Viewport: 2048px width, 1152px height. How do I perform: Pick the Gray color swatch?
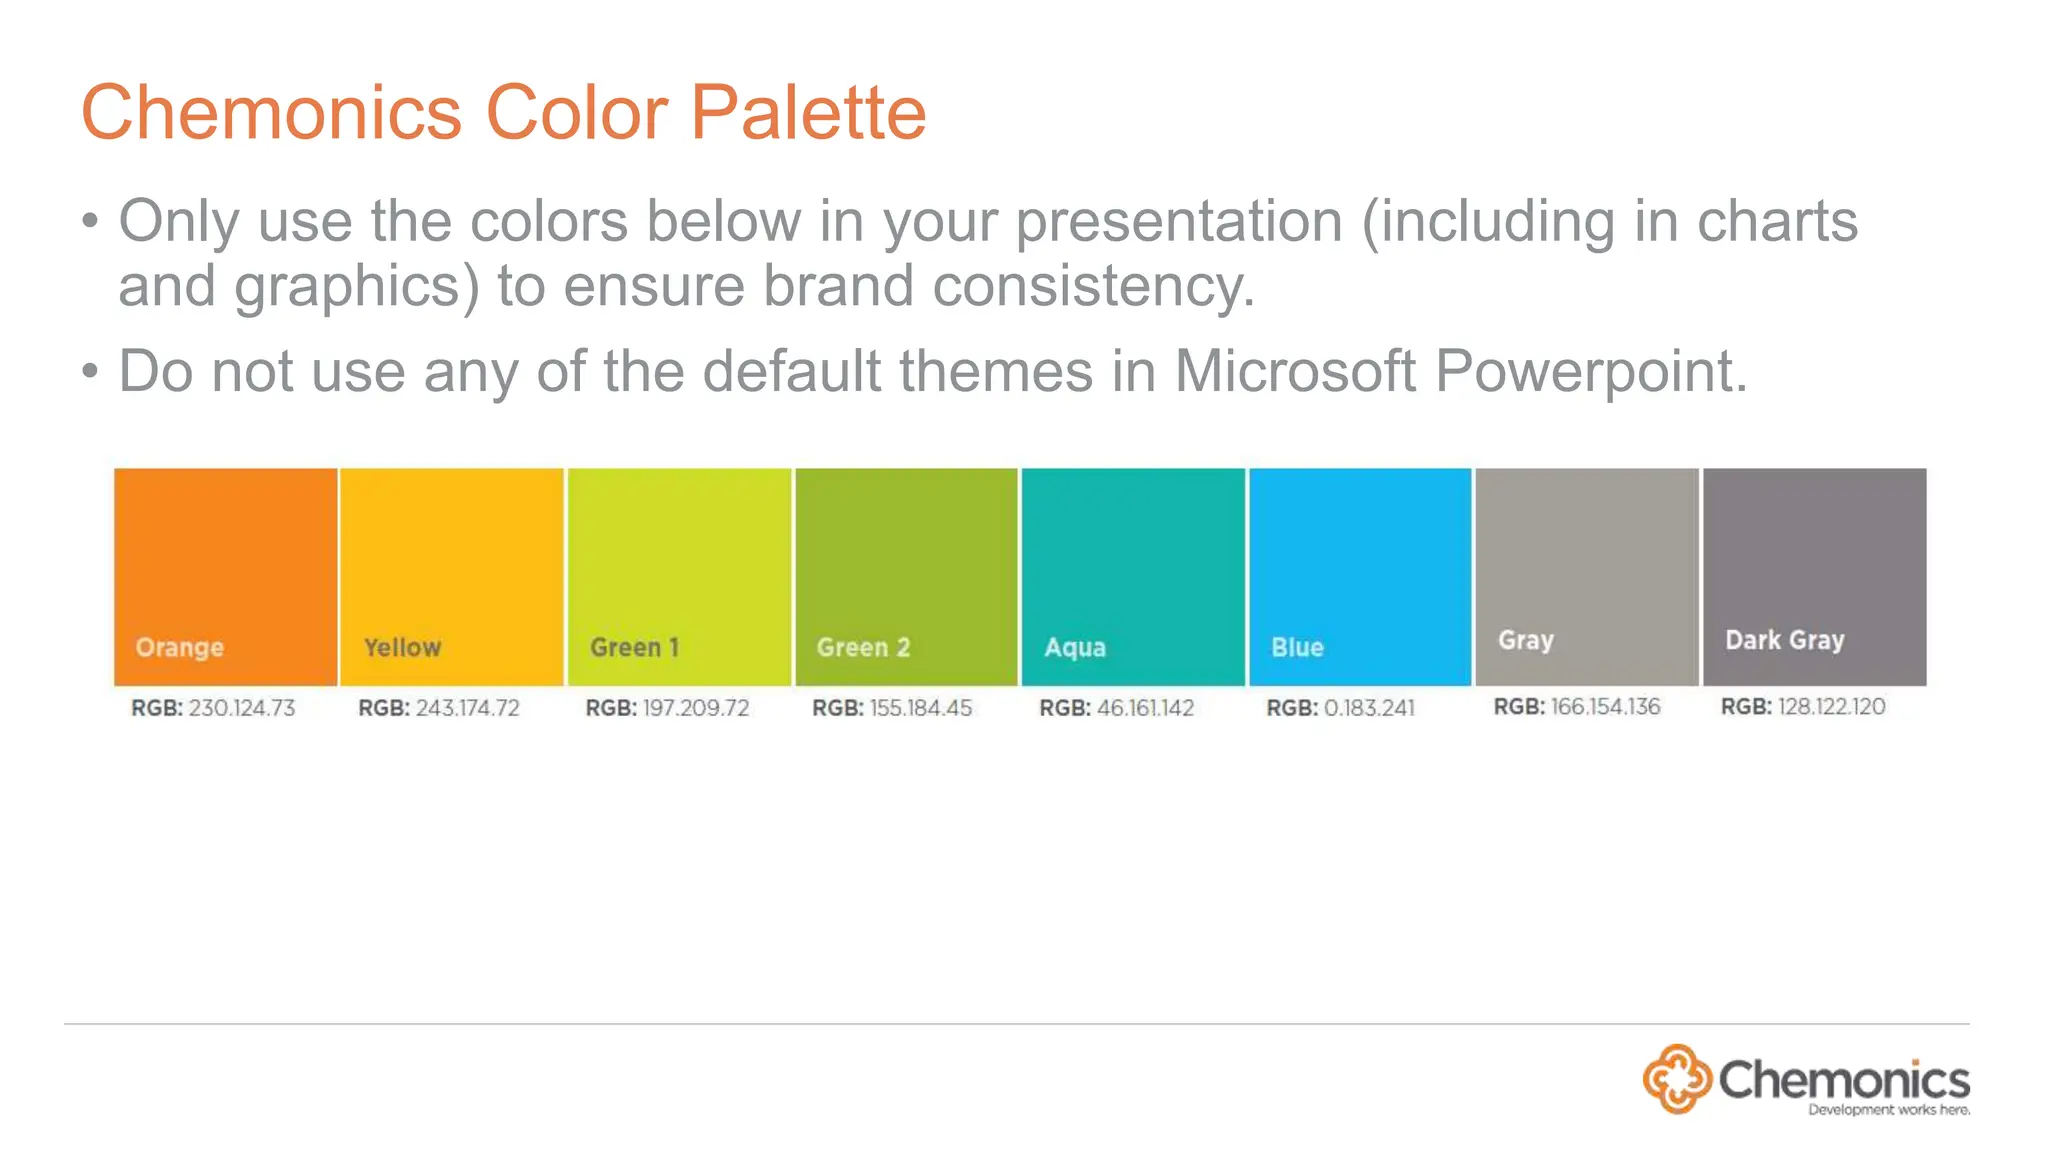[1587, 577]
